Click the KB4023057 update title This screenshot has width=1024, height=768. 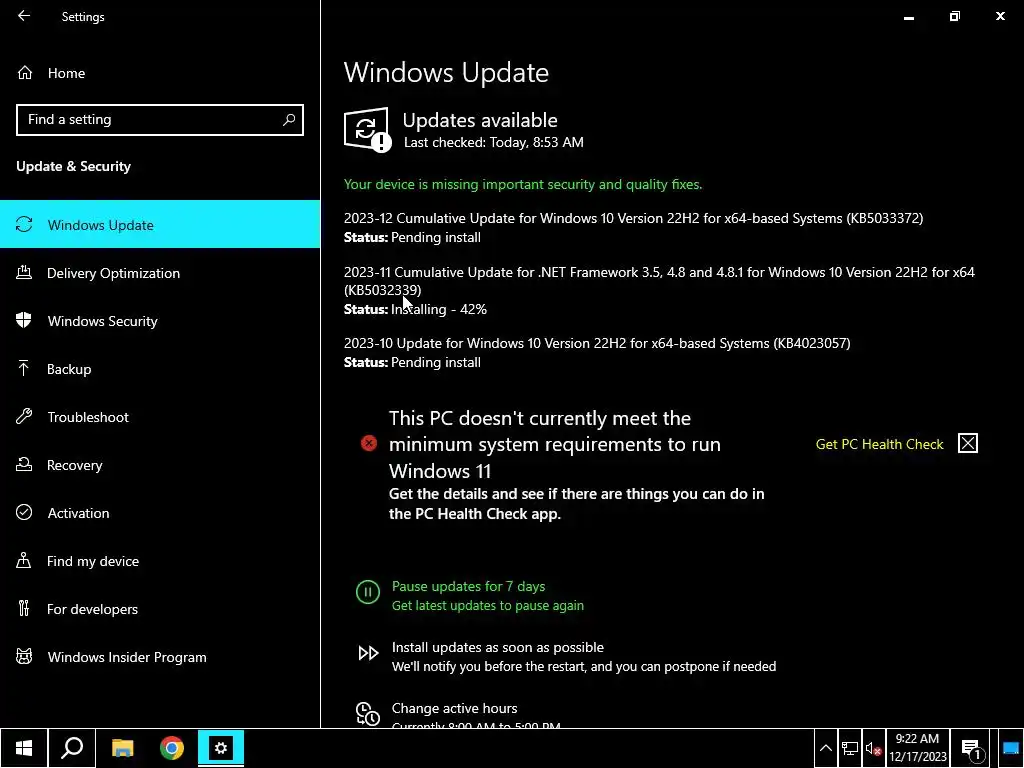point(597,343)
